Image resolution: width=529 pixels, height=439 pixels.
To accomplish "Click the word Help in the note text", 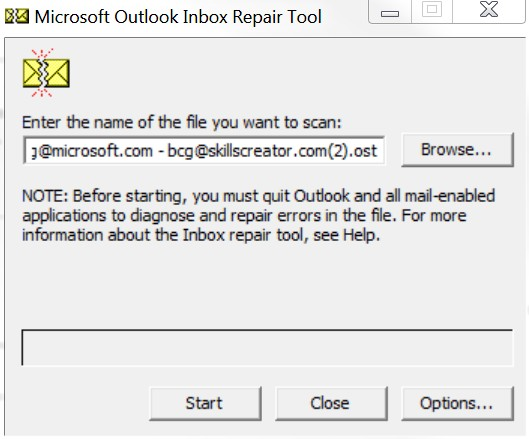I will (x=361, y=235).
